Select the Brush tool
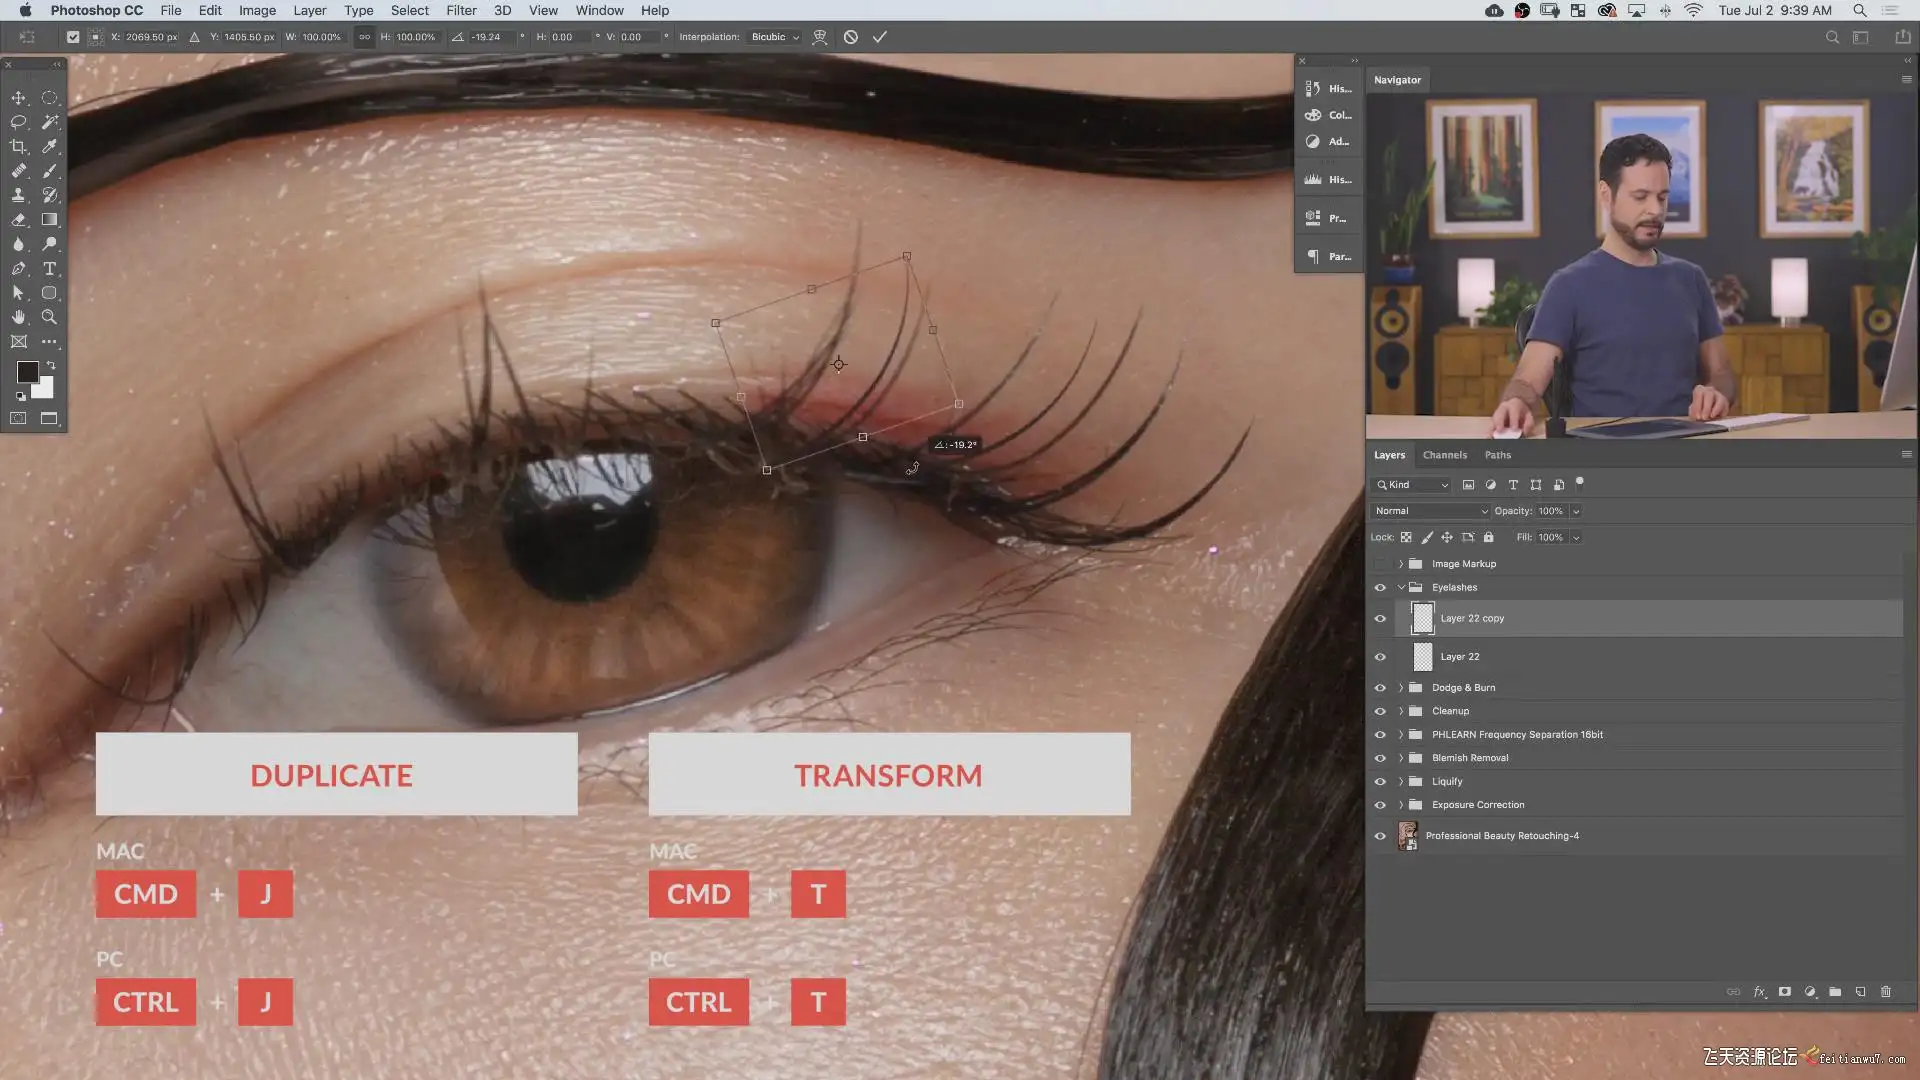 tap(49, 171)
